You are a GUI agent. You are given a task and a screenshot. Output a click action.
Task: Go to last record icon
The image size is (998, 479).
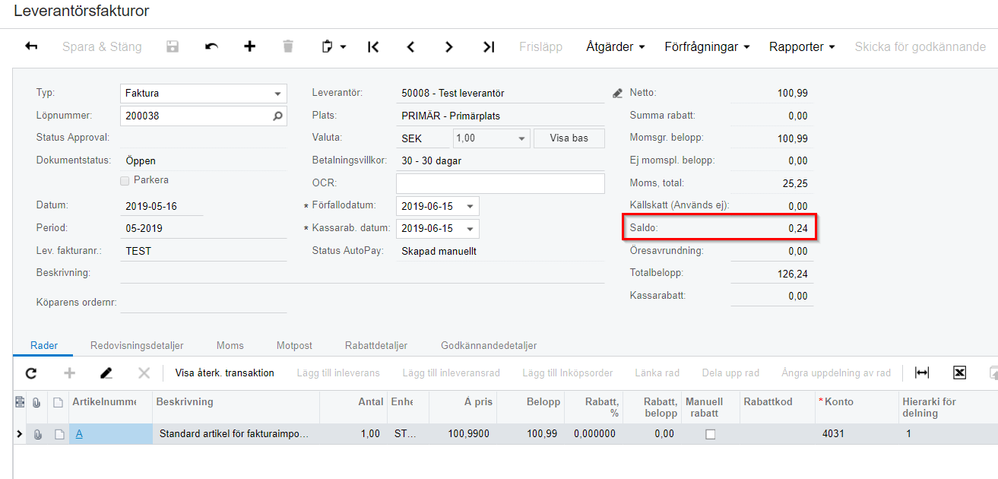pyautogui.click(x=488, y=46)
